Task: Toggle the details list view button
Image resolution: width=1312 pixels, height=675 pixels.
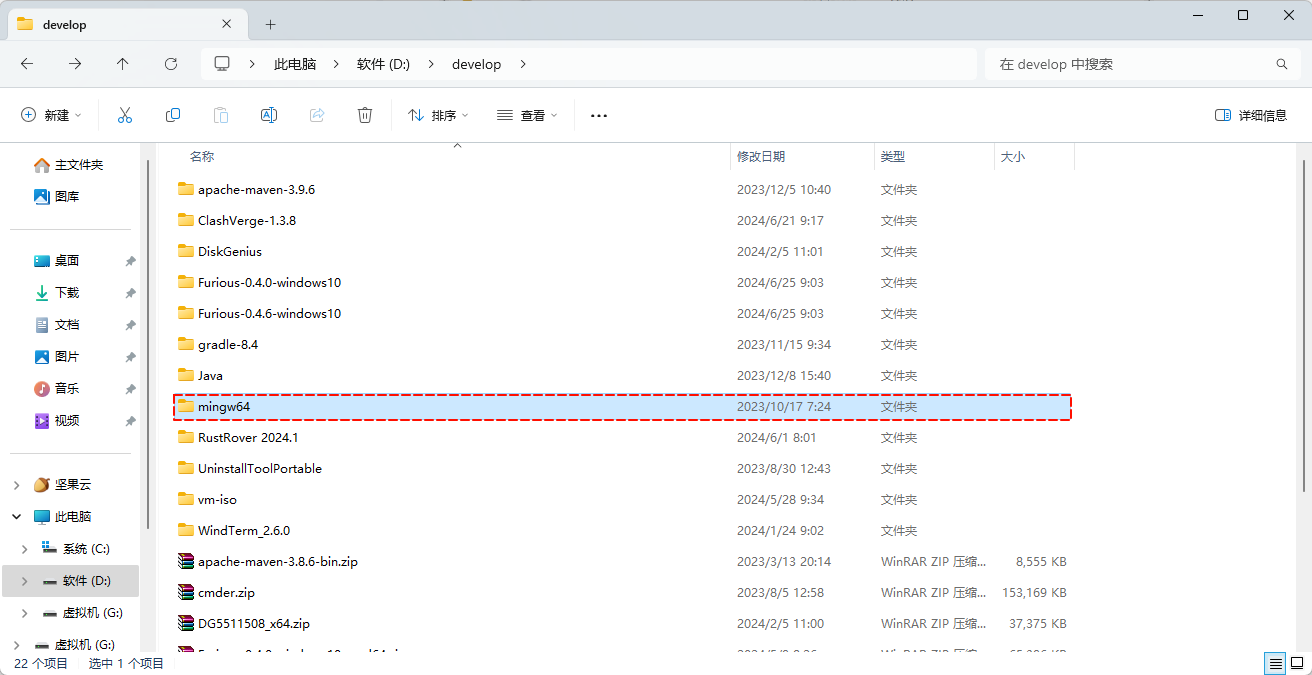Action: tap(1275, 663)
